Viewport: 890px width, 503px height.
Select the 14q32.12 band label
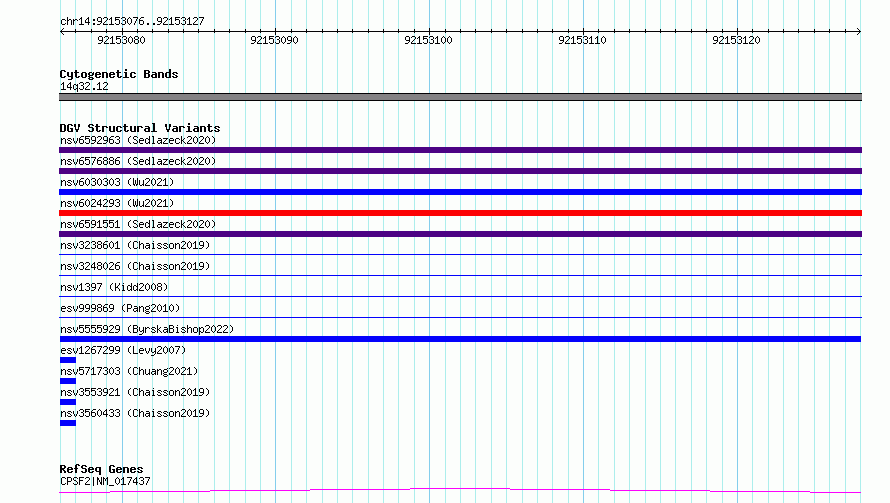pos(84,86)
